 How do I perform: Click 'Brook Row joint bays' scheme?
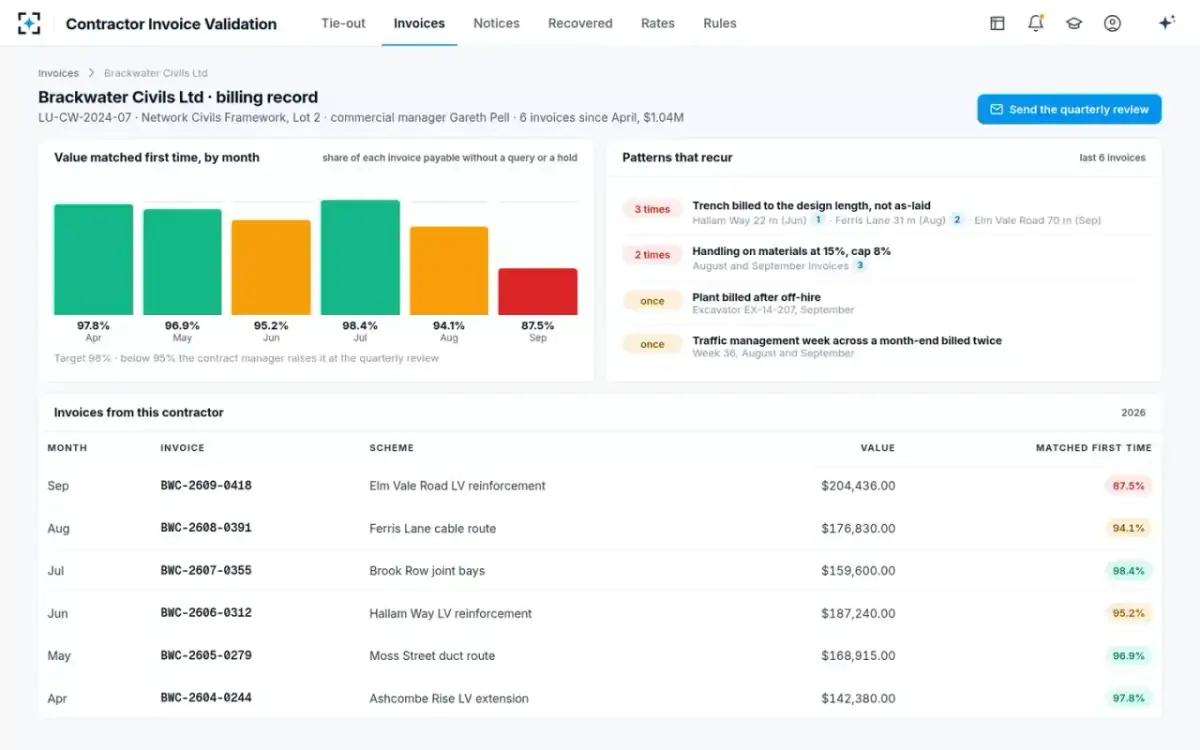pos(427,570)
